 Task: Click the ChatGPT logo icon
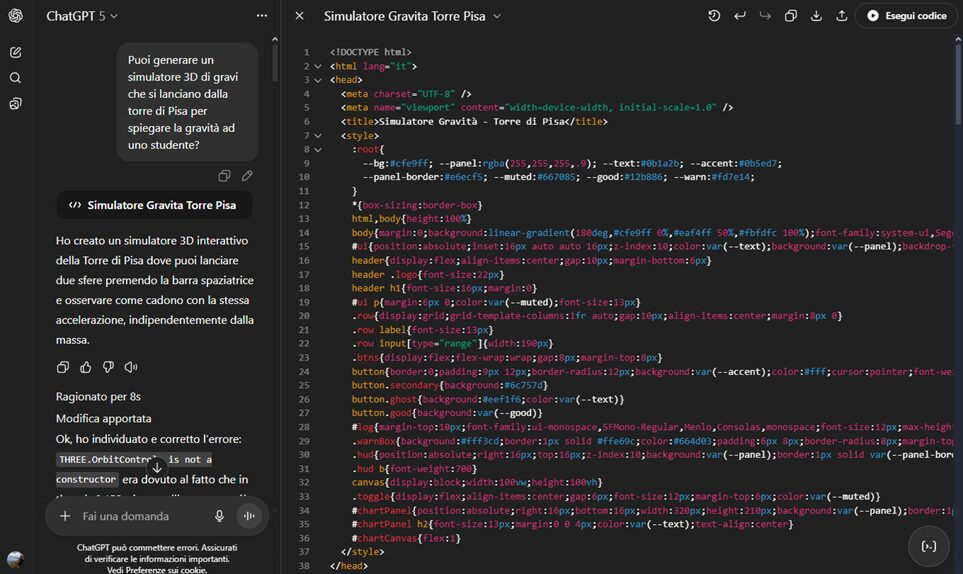click(15, 15)
